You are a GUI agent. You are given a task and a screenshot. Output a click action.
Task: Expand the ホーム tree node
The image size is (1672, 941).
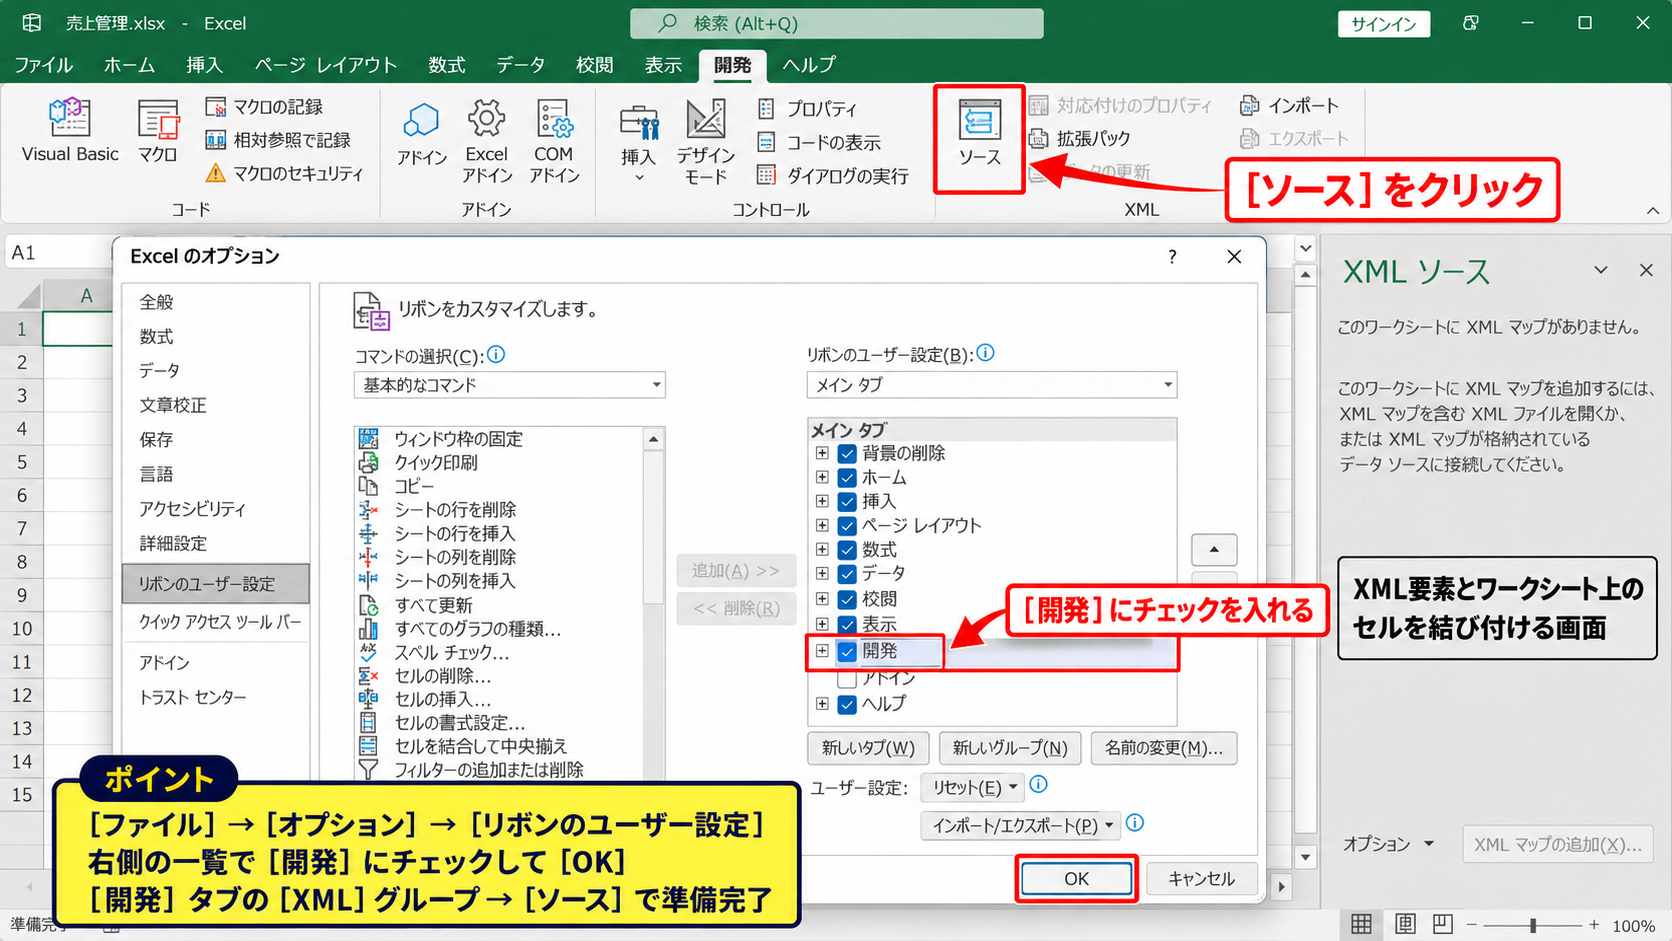(822, 477)
